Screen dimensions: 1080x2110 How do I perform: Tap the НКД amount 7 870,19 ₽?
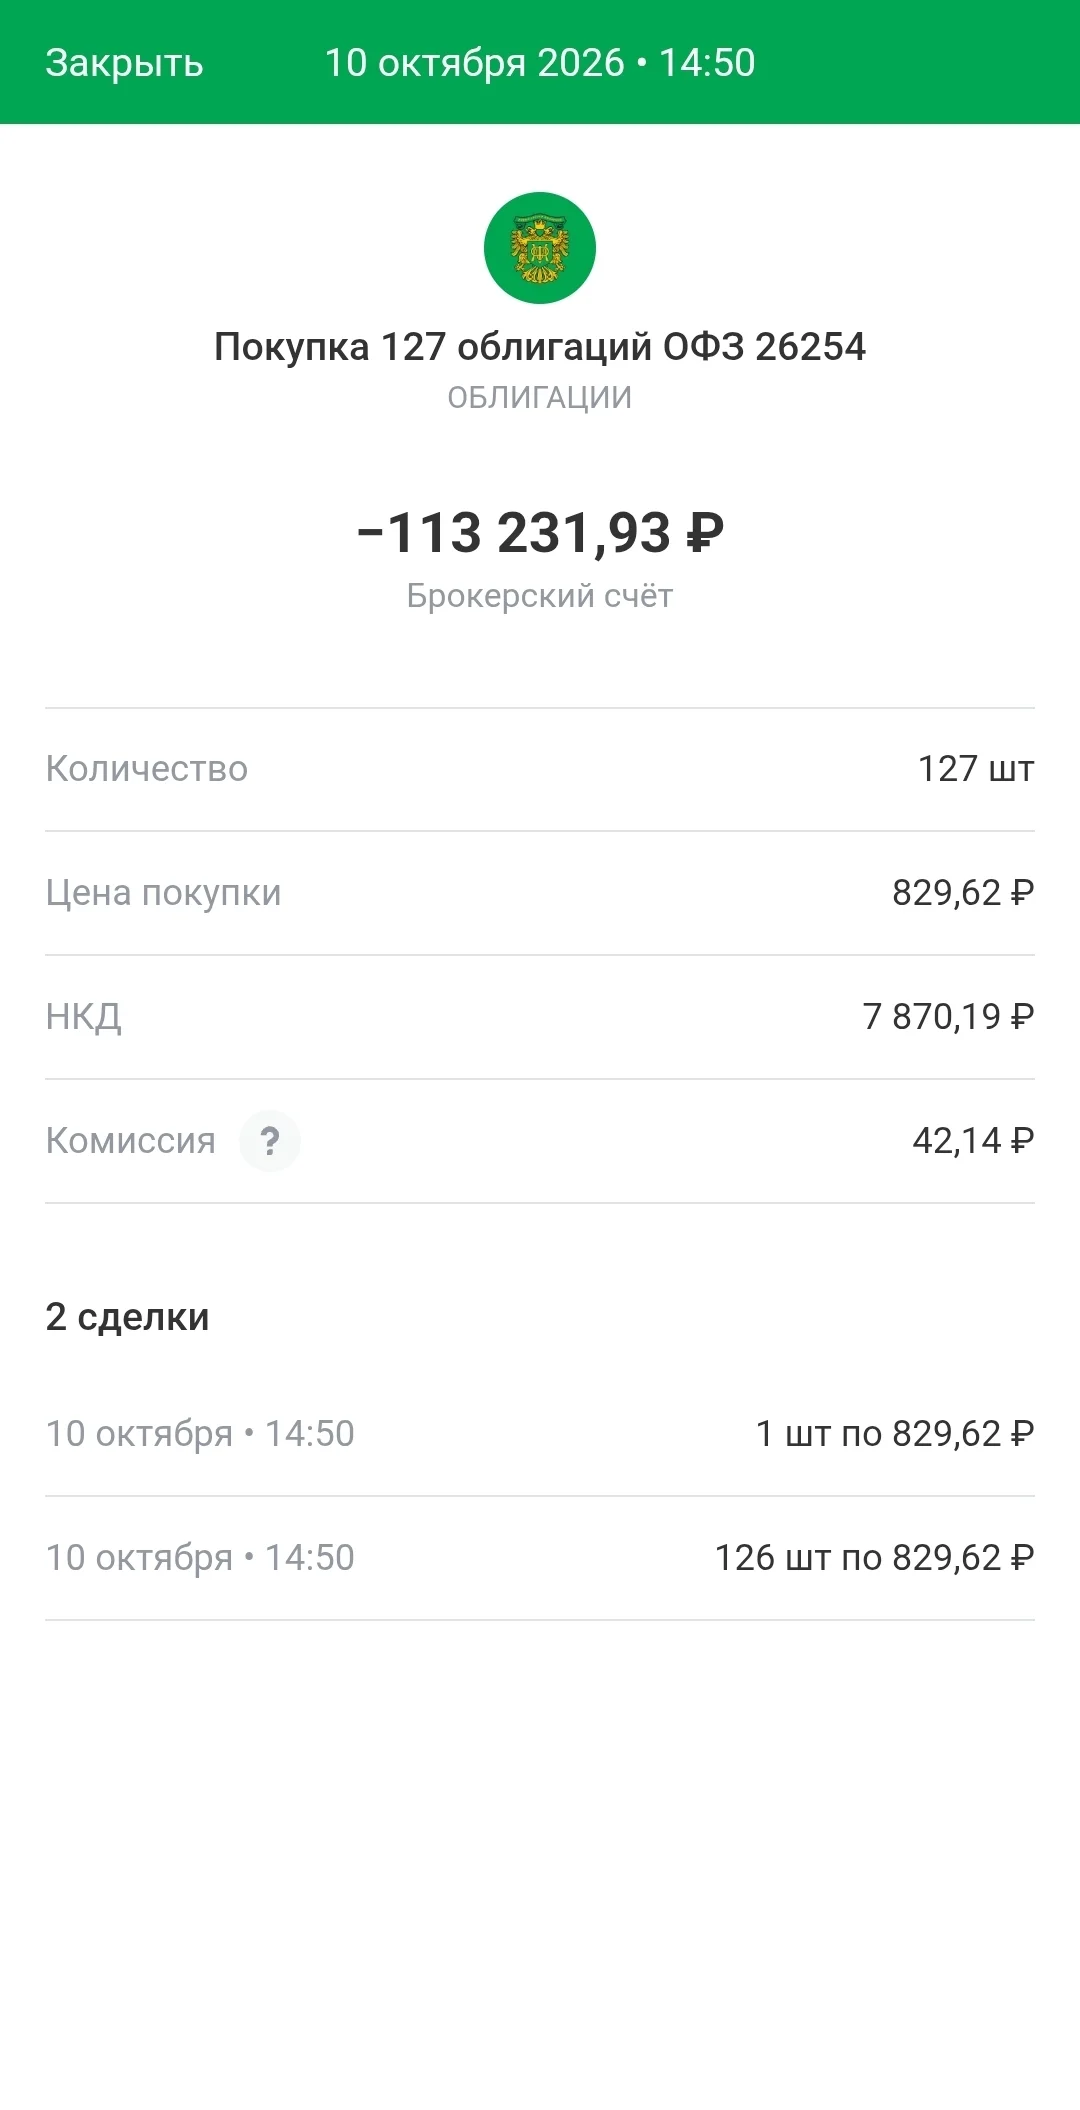click(x=949, y=1017)
